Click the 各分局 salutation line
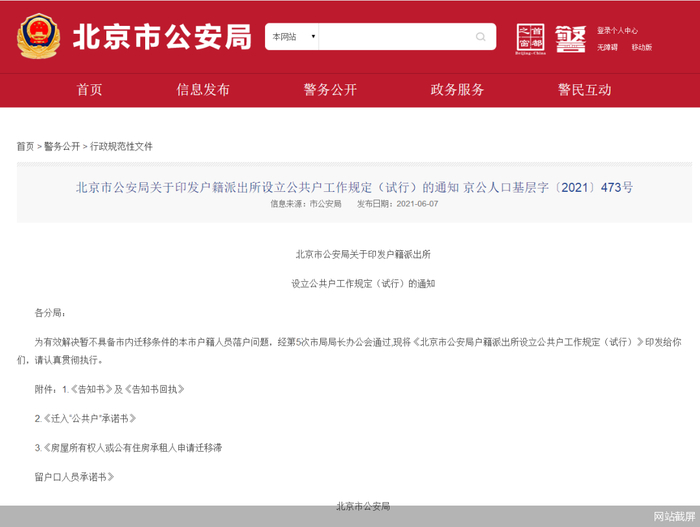This screenshot has width=700, height=527. coord(50,313)
